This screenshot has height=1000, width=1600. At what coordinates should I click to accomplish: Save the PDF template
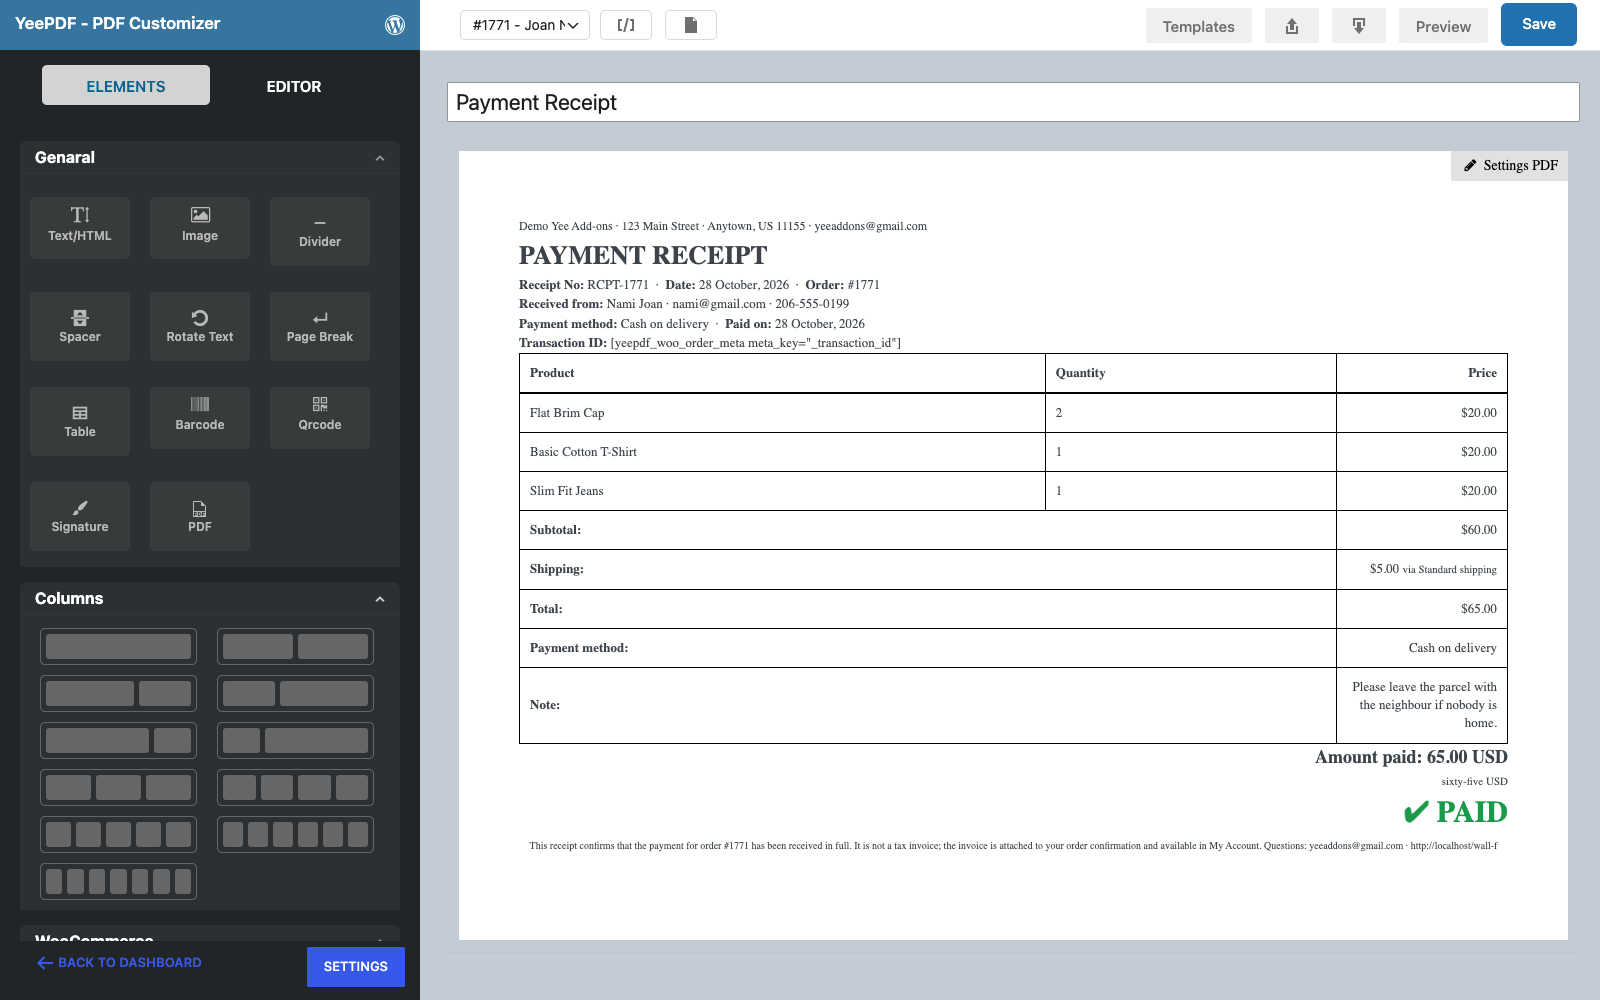coord(1539,25)
